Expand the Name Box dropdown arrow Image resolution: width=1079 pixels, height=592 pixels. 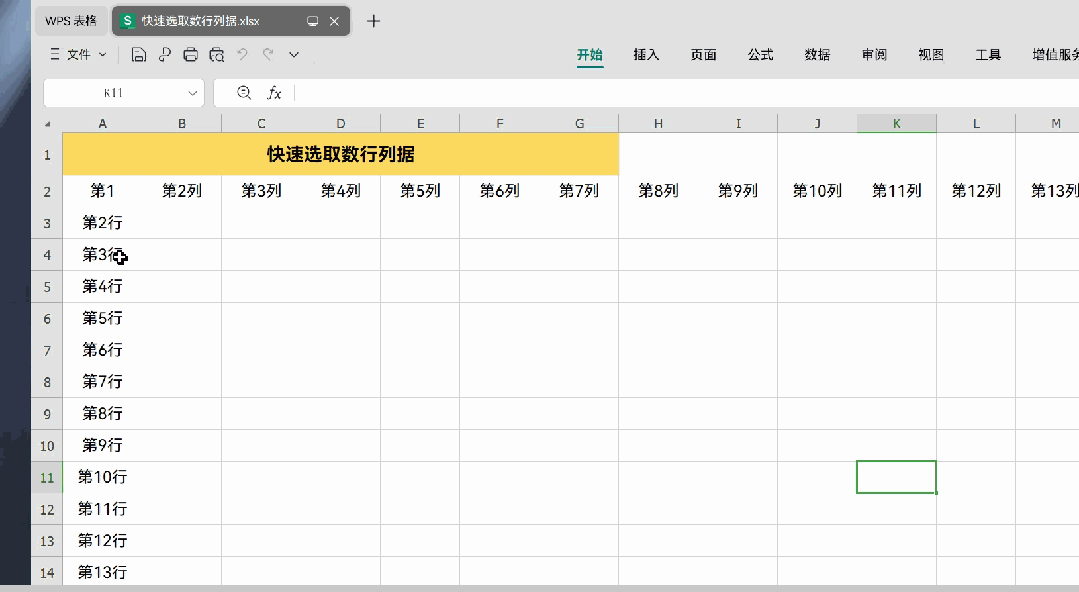(x=193, y=93)
